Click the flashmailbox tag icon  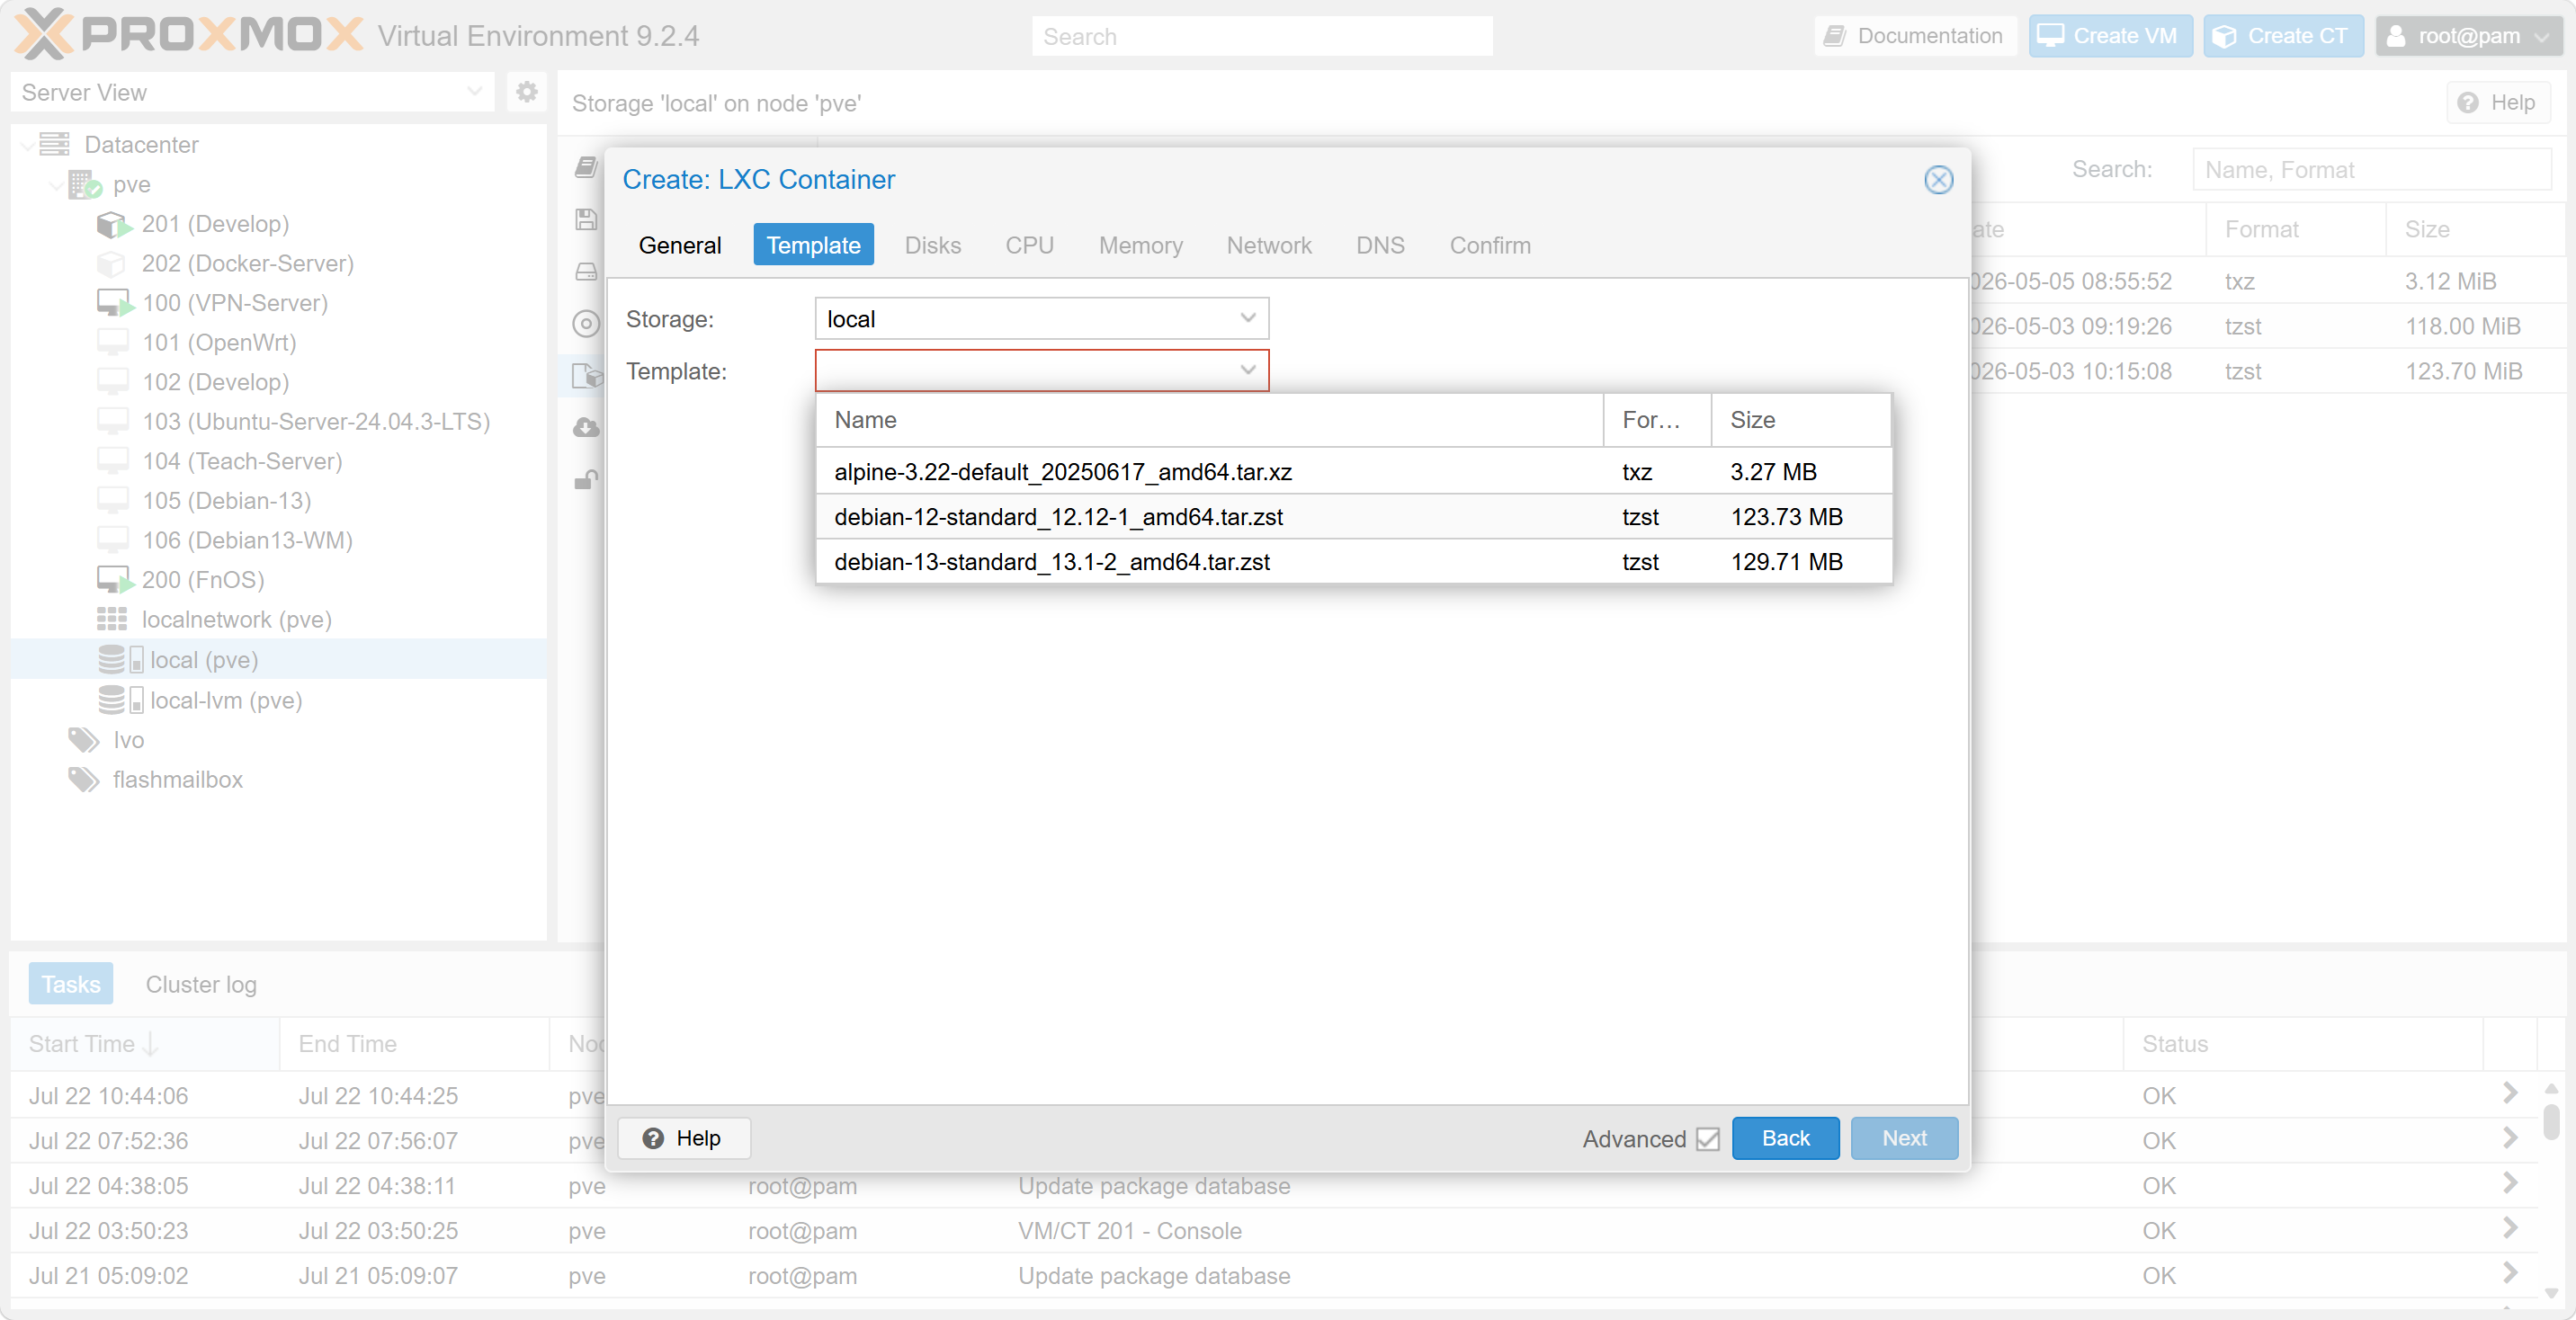[84, 779]
